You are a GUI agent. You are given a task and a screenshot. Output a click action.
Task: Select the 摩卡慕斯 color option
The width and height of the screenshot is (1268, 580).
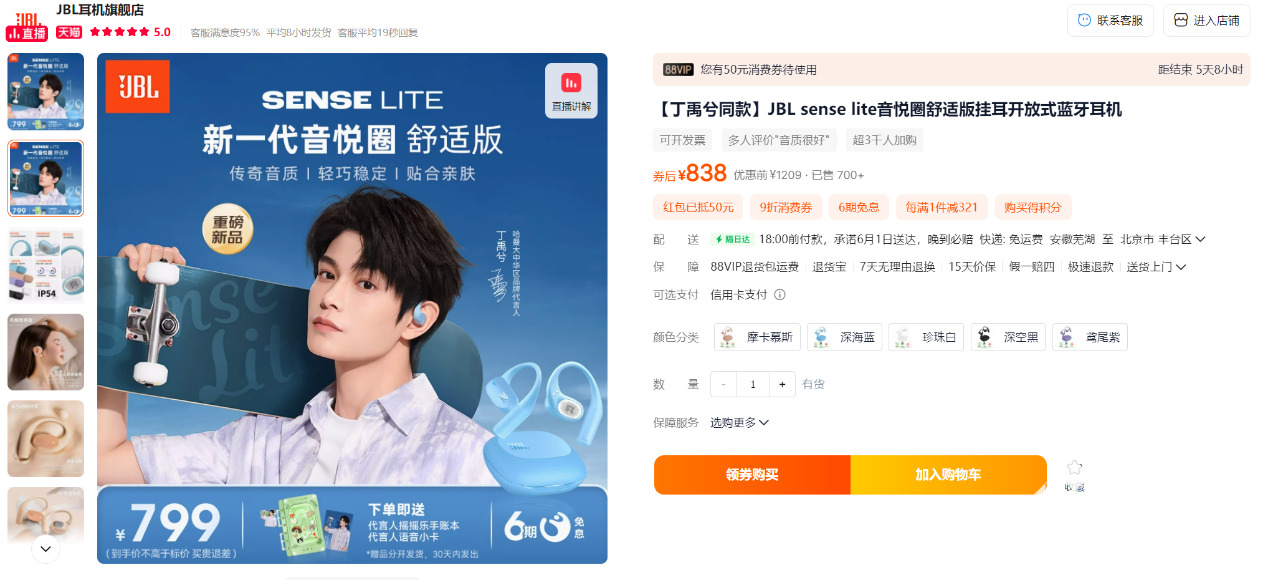pyautogui.click(x=757, y=337)
